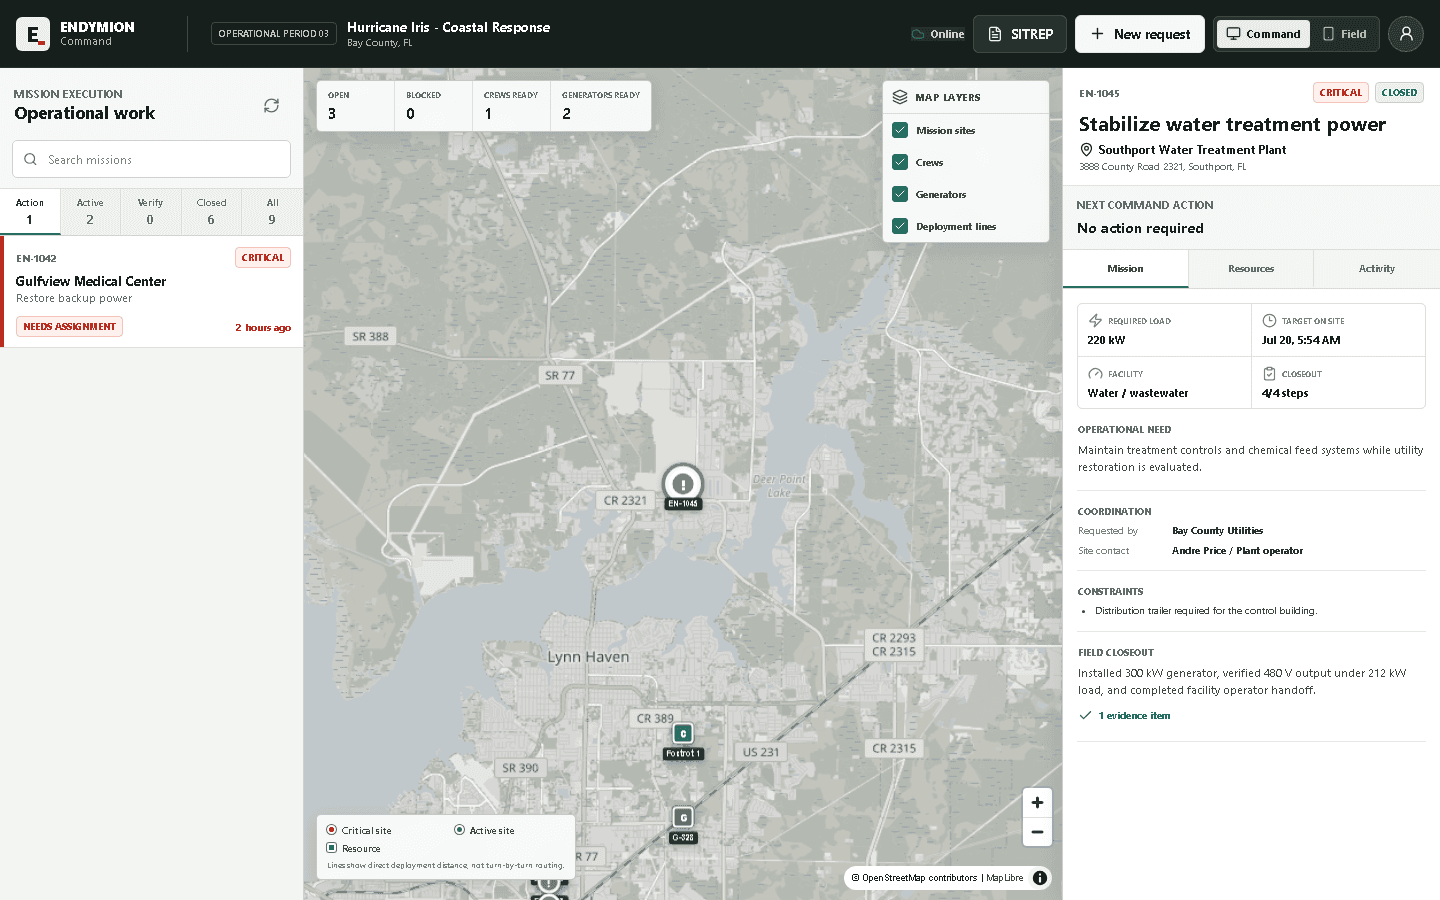
Task: Open the Closed filter tab
Action: 211,211
